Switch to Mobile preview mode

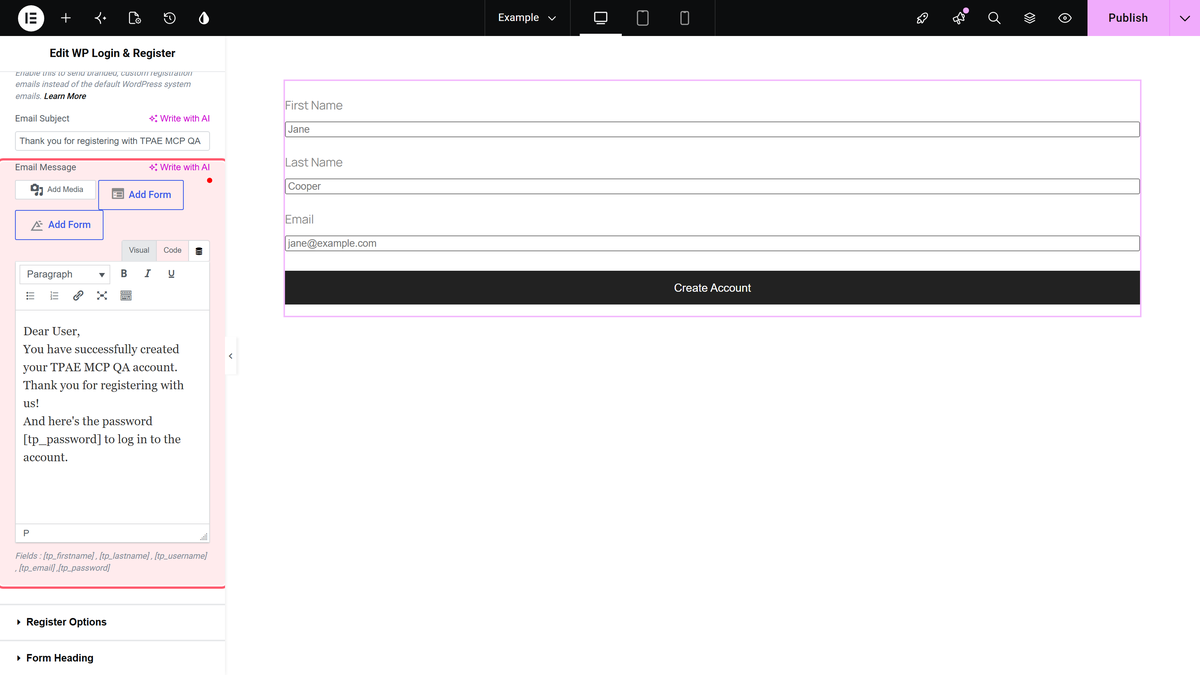(x=684, y=18)
